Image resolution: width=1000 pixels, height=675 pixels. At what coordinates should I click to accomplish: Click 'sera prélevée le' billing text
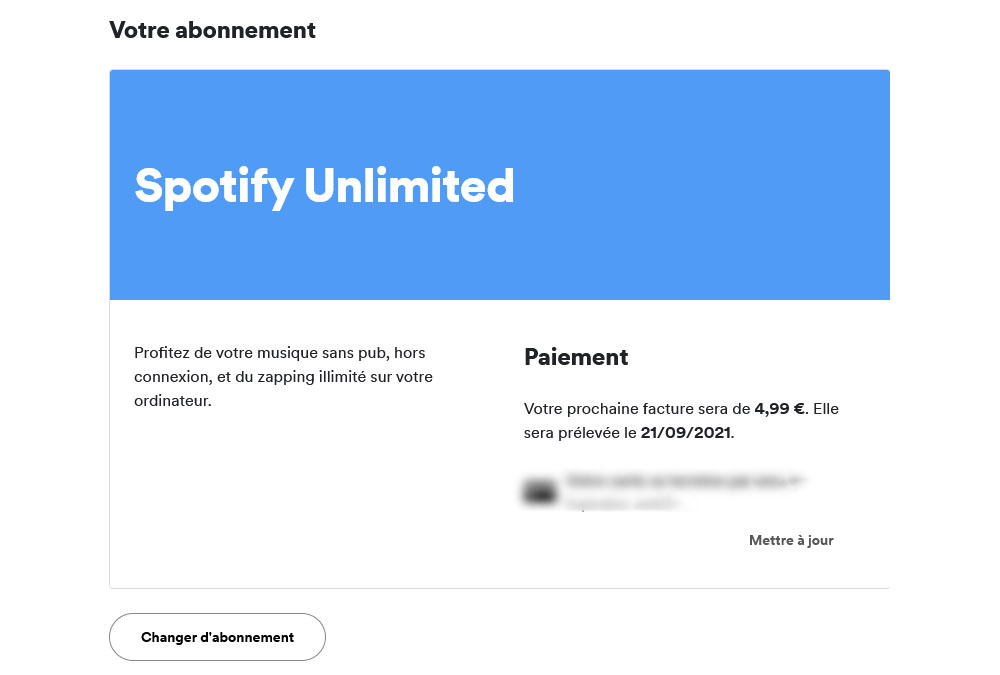pos(580,433)
